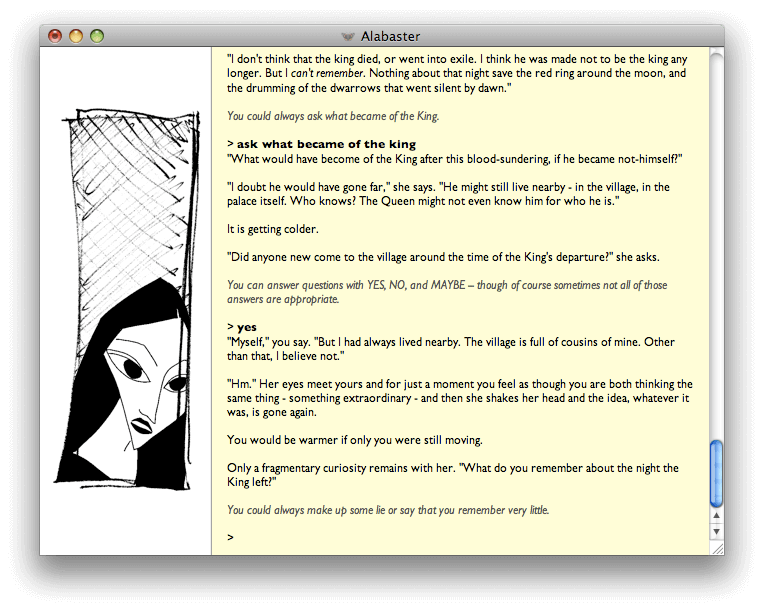This screenshot has height=610, width=764.
Task: Click the scrollbar up arrow
Action: 716,515
